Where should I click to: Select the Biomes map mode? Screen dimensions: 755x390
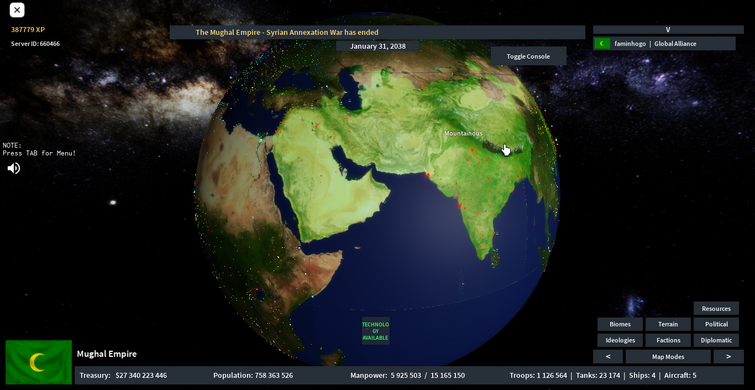pos(620,324)
